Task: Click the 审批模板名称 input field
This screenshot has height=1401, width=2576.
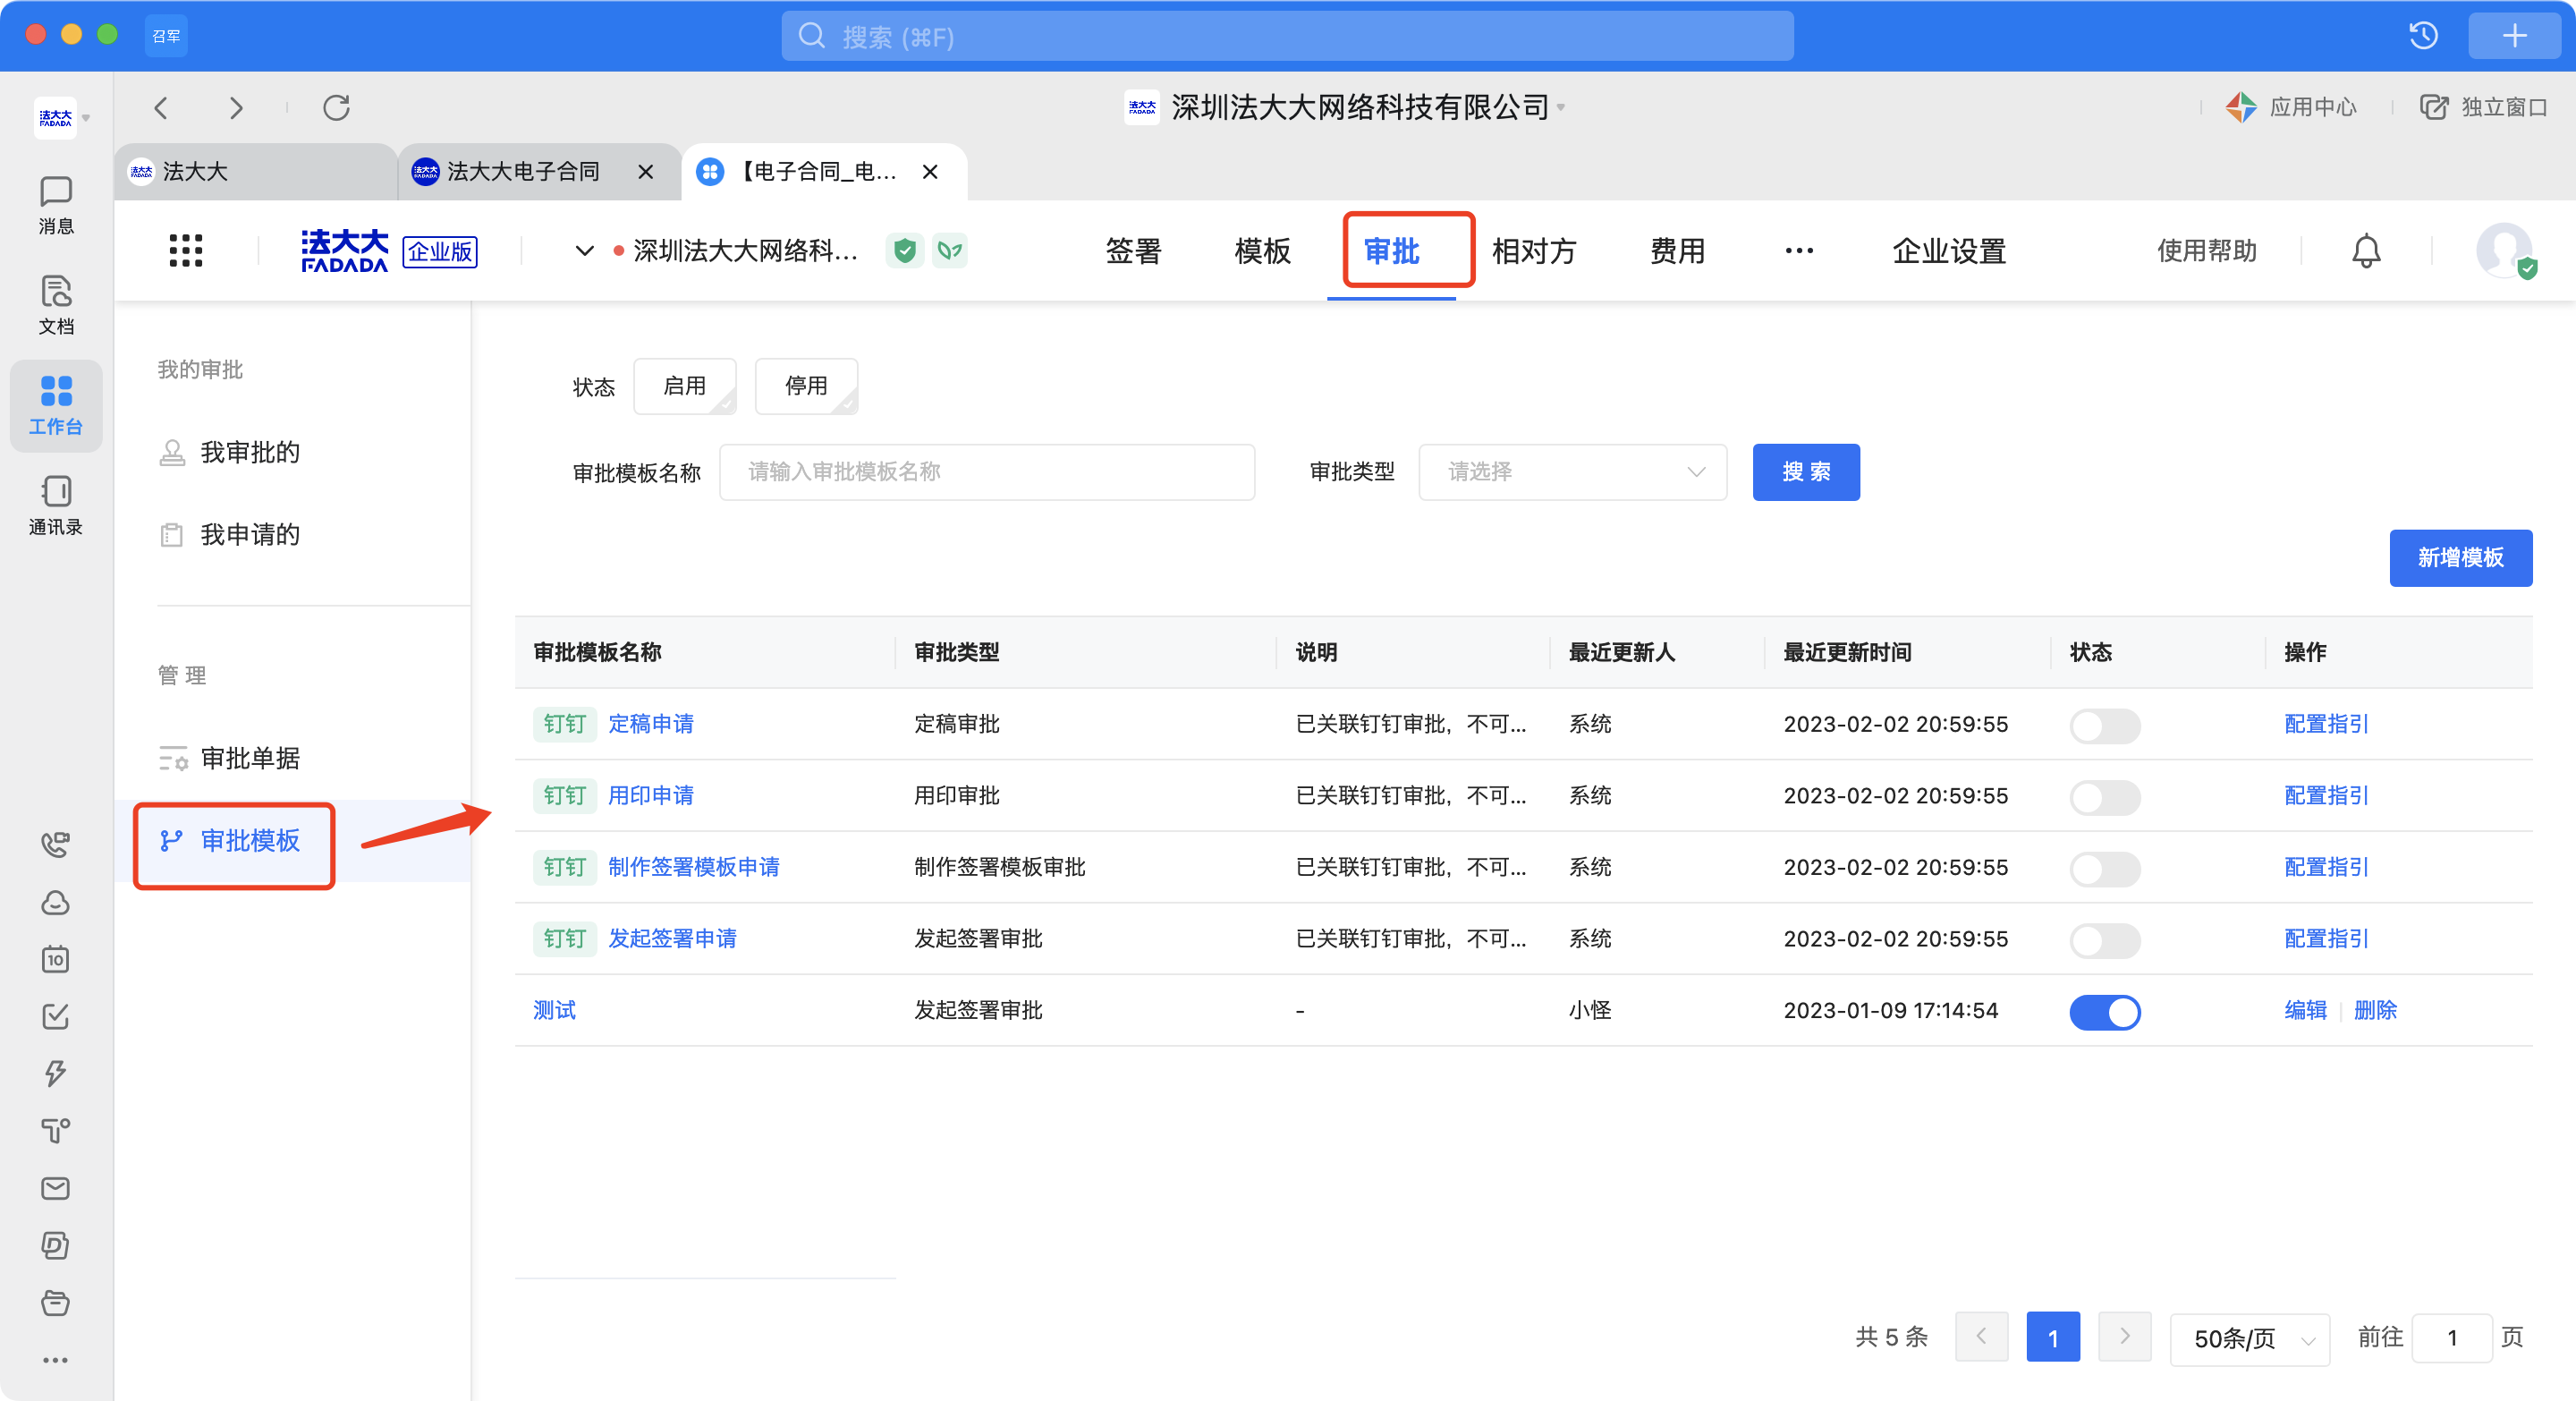Action: point(987,472)
